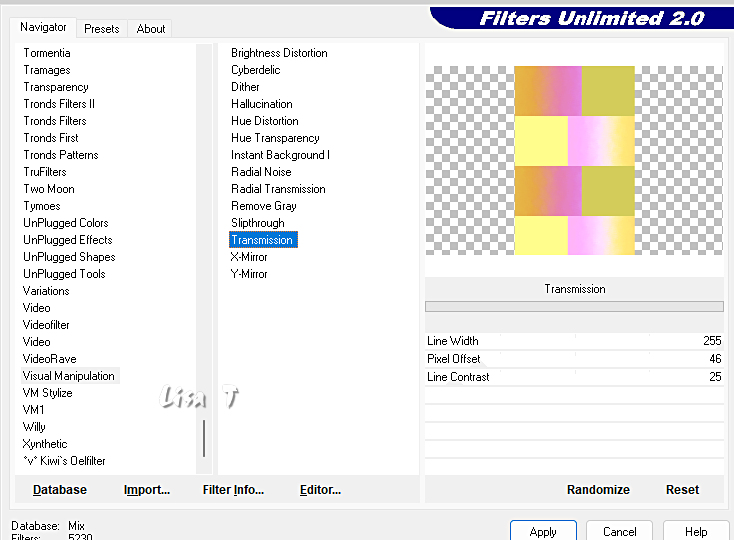Choose Y-Mirror filter
Viewport: 734px width, 540px height.
pyautogui.click(x=249, y=274)
